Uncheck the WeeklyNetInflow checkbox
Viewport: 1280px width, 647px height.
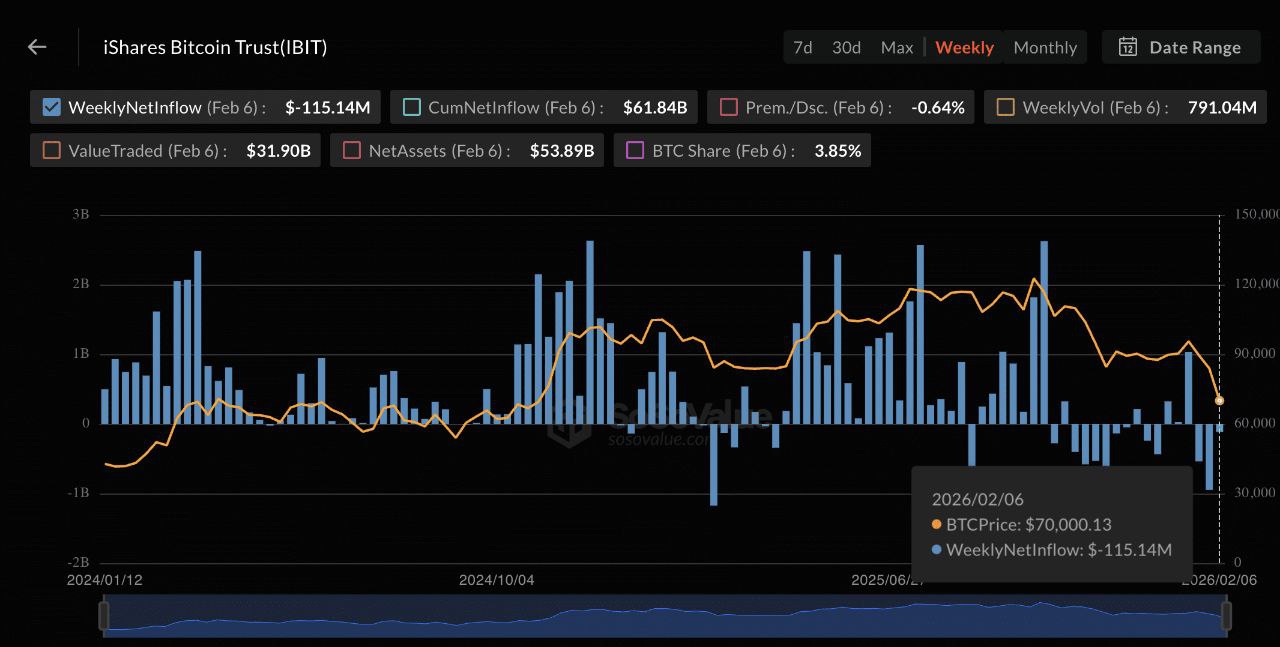tap(51, 107)
